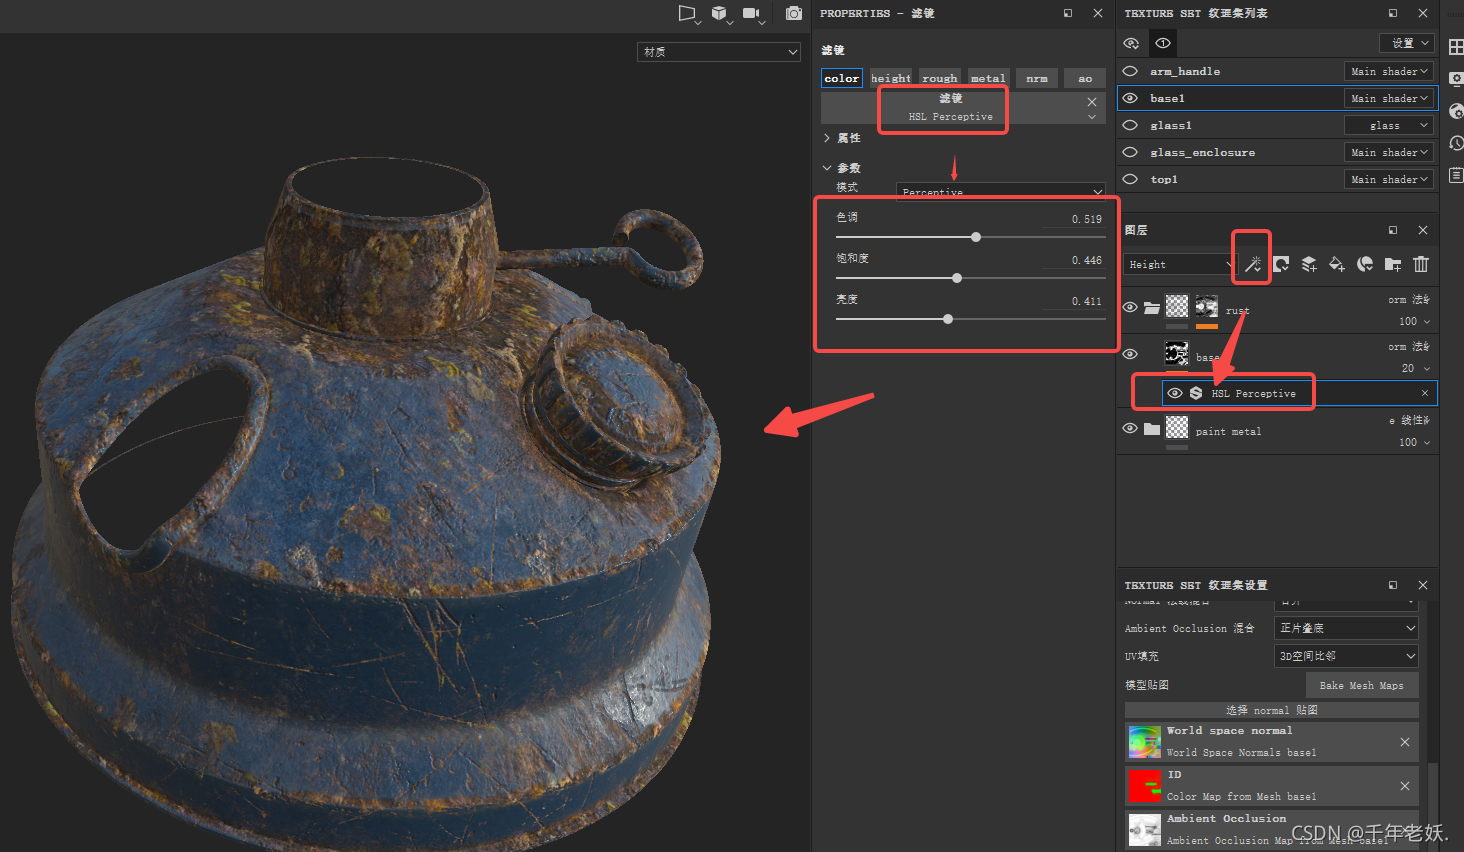Hide the paint metal folder layer
Image resolution: width=1464 pixels, height=852 pixels.
click(x=1130, y=428)
